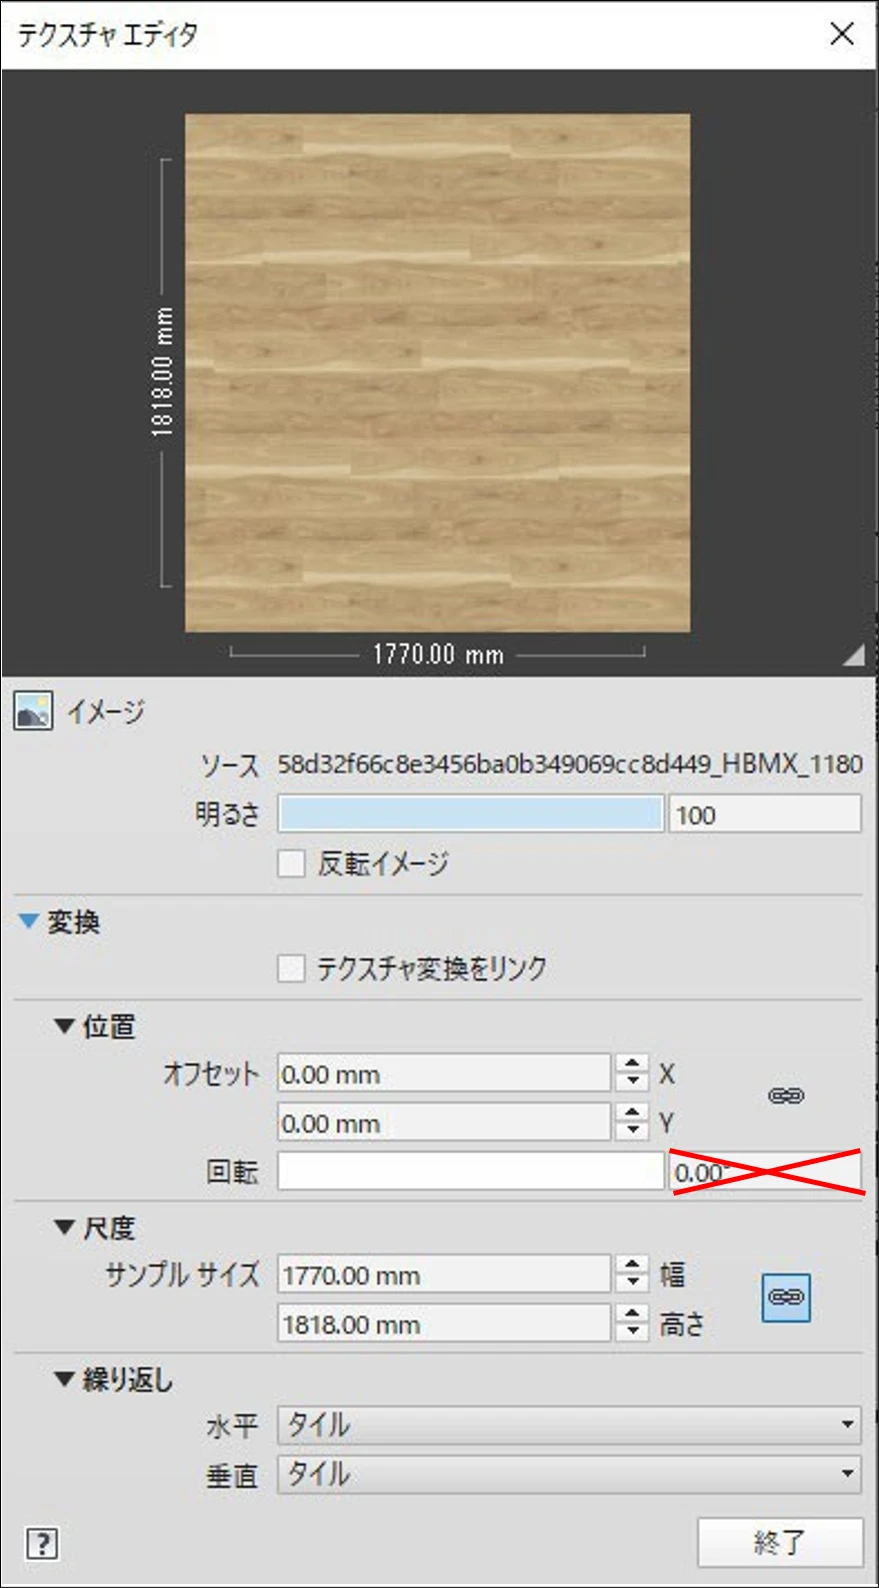
Task: Decrease the sample width value
Action: point(632,1284)
